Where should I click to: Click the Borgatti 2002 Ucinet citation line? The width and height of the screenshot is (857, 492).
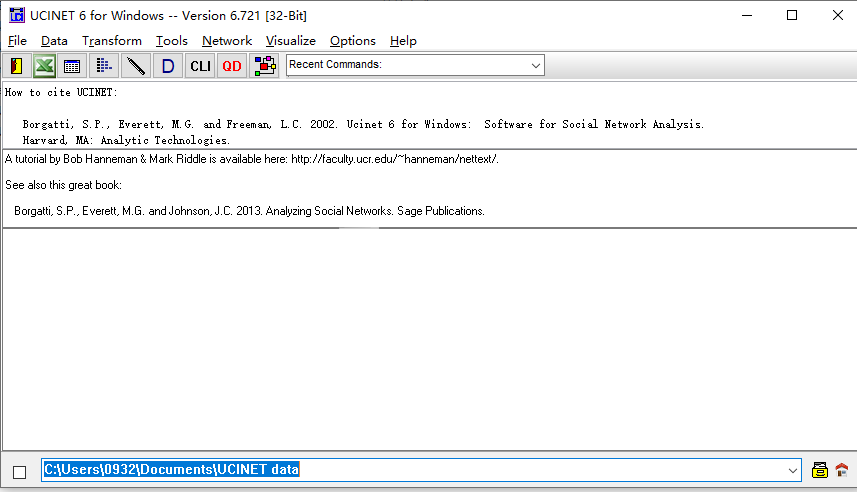pos(363,125)
